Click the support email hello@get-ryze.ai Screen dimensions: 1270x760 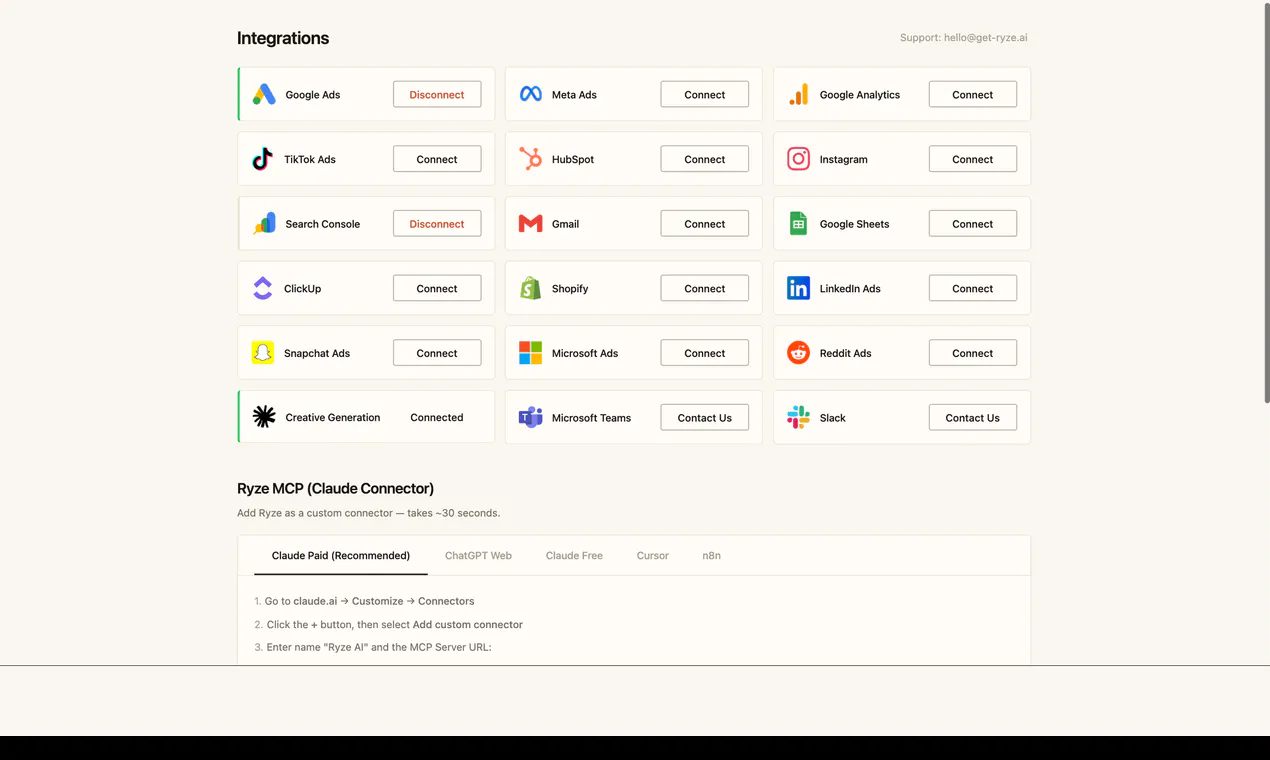[x=986, y=38]
